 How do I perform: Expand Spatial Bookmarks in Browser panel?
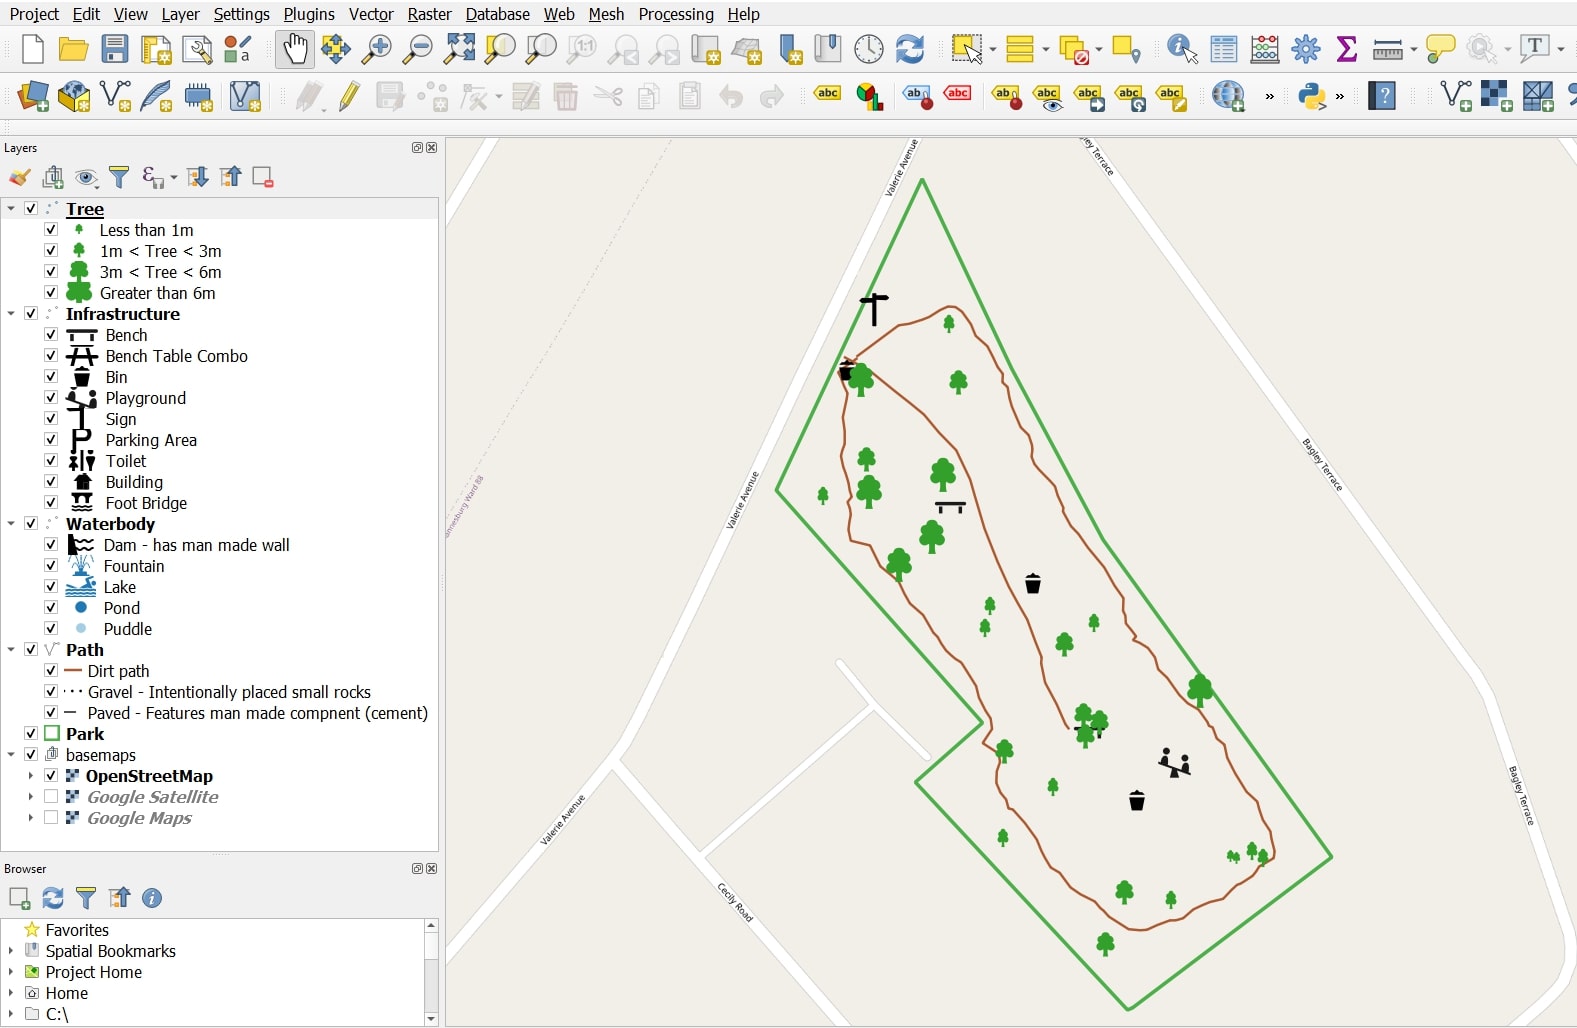[11, 951]
